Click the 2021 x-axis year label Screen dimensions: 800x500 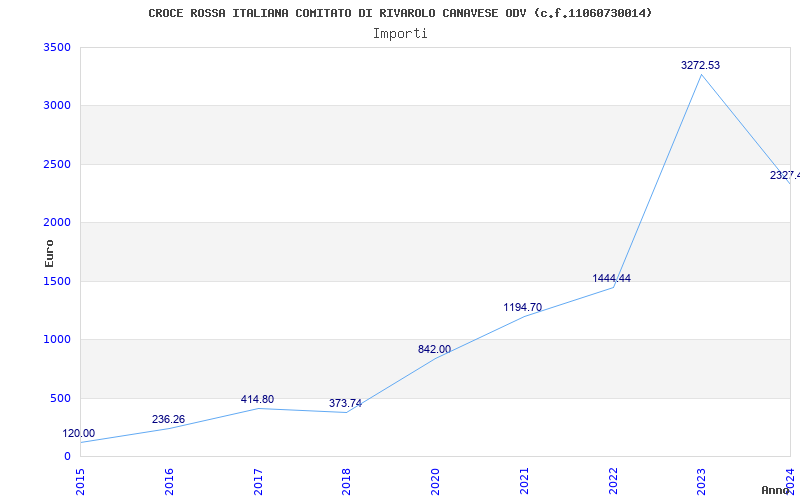pyautogui.click(x=524, y=482)
